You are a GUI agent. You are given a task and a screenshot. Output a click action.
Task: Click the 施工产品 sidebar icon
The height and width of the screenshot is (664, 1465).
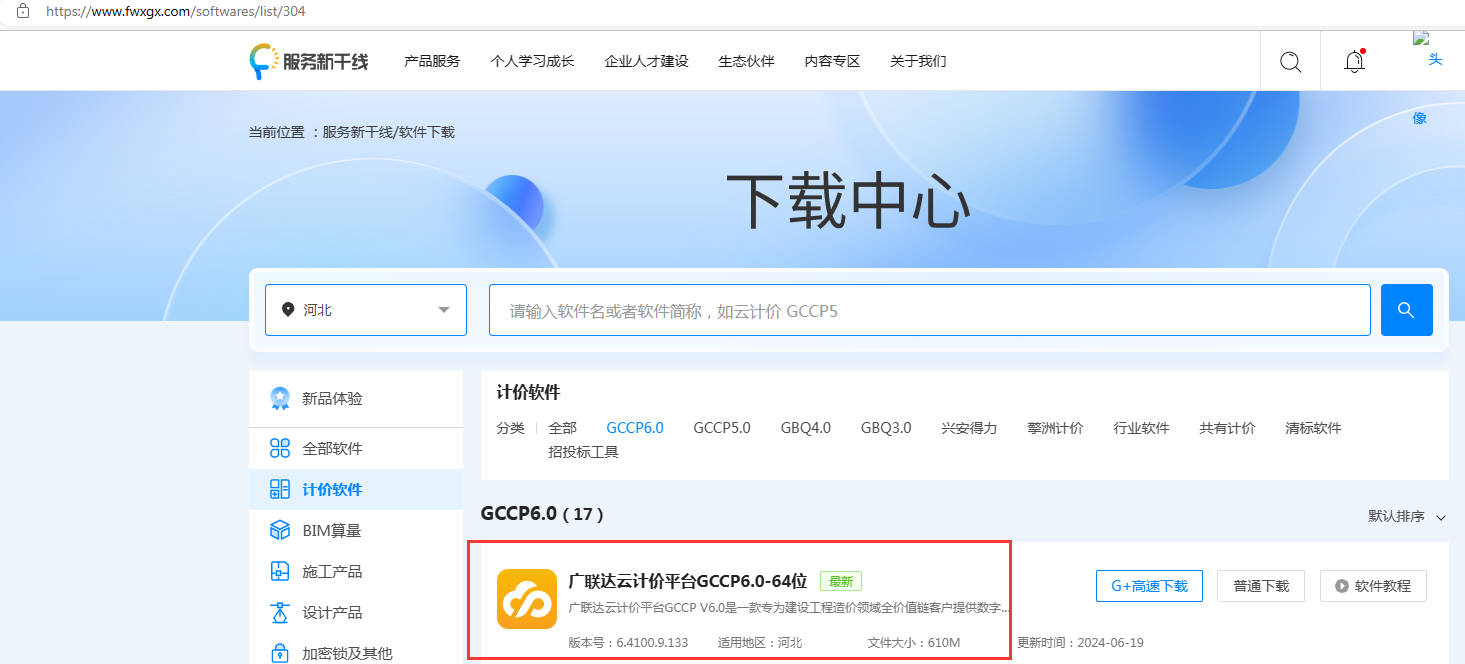[280, 572]
